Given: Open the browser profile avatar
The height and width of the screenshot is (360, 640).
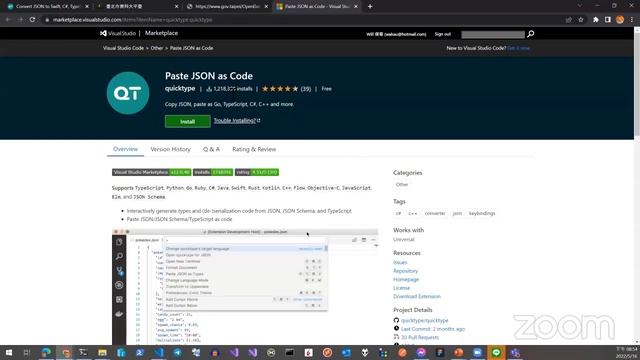Looking at the screenshot, I should [x=620, y=20].
